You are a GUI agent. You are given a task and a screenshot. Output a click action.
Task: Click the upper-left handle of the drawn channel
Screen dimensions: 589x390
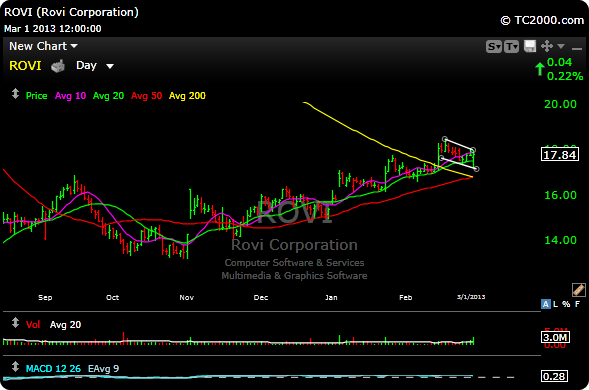pos(445,139)
